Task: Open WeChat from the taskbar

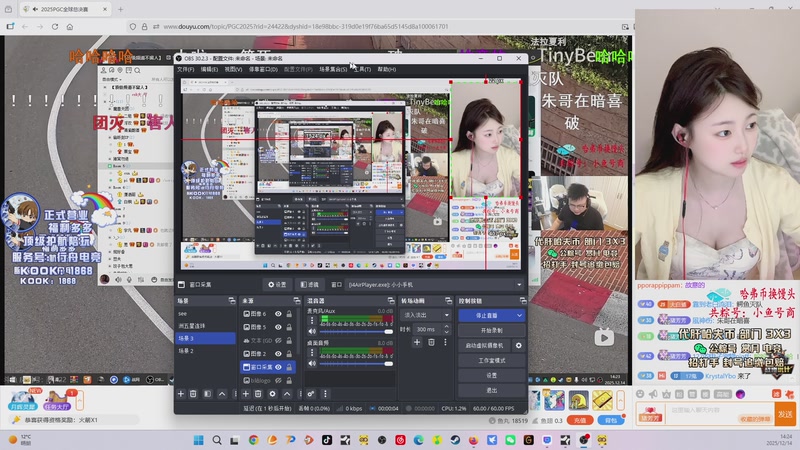Action: [x=510, y=440]
